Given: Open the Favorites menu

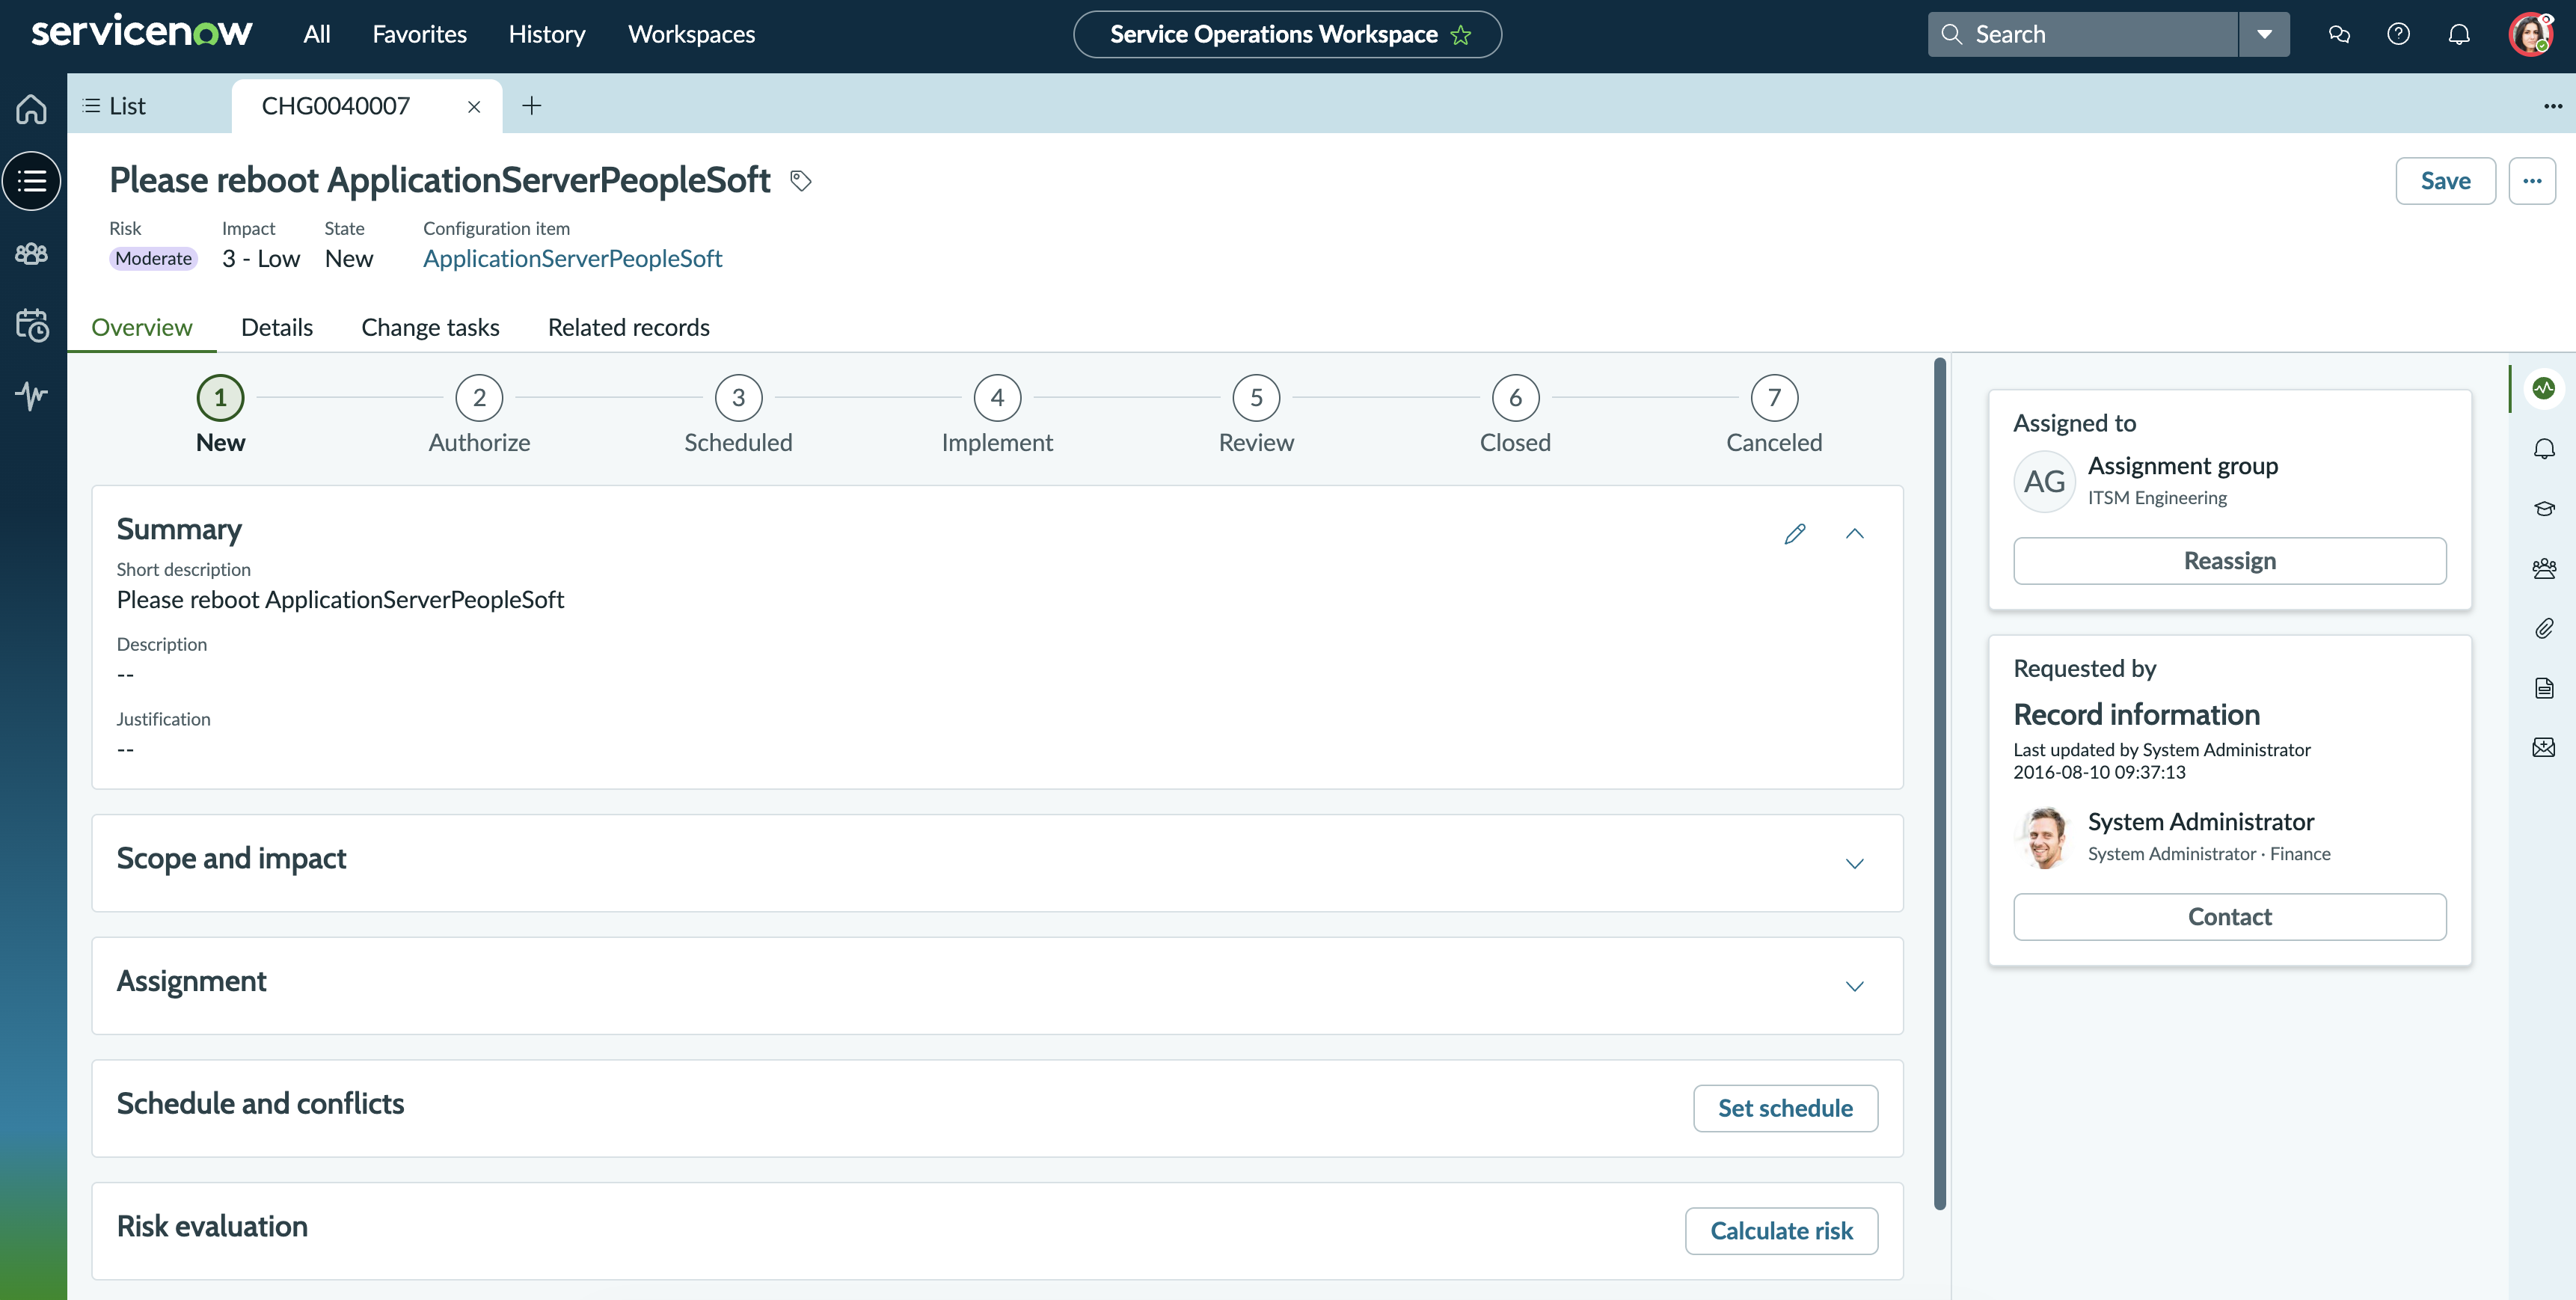Looking at the screenshot, I should click(420, 35).
